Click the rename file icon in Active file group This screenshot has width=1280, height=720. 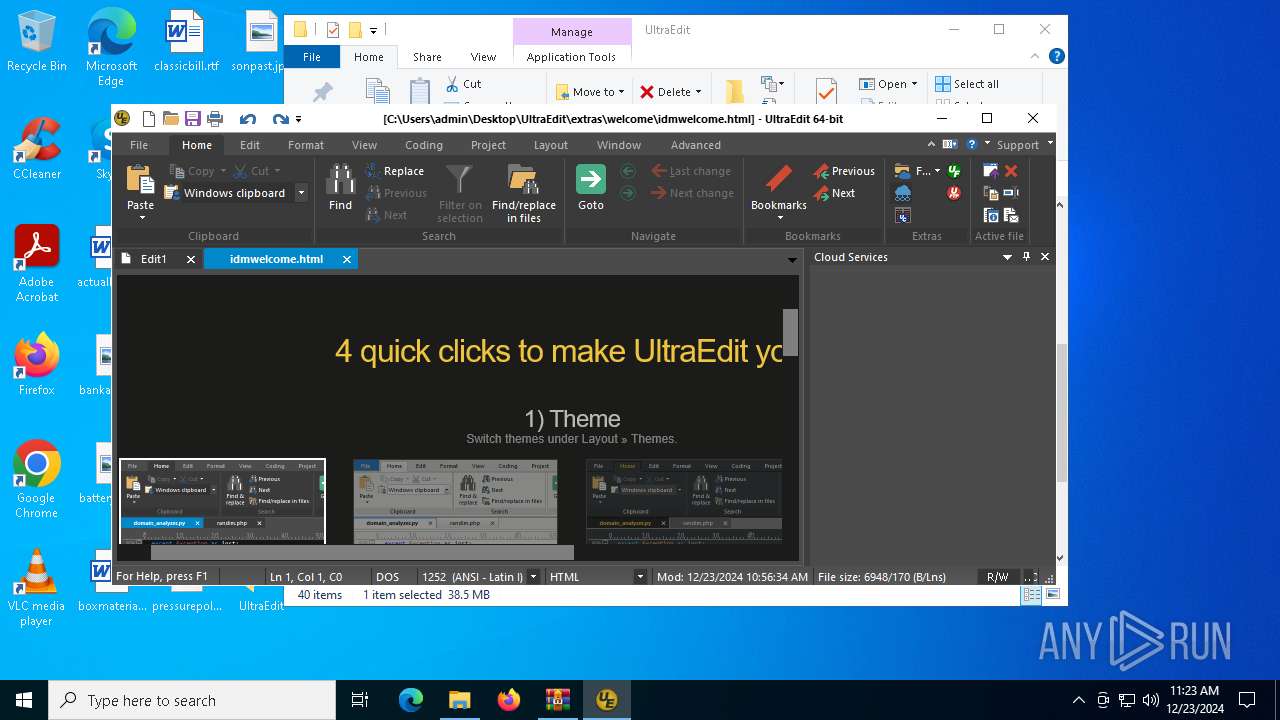(x=1011, y=193)
